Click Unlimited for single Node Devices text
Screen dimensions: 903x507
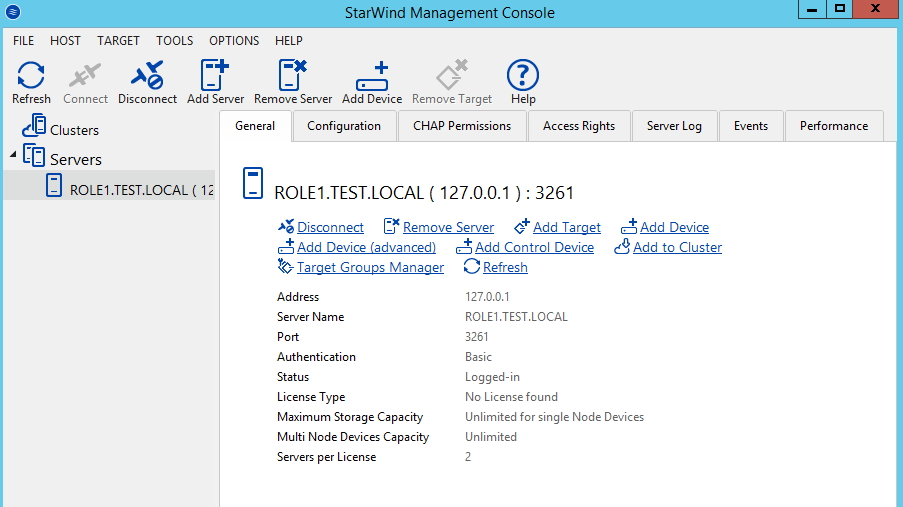tap(554, 417)
